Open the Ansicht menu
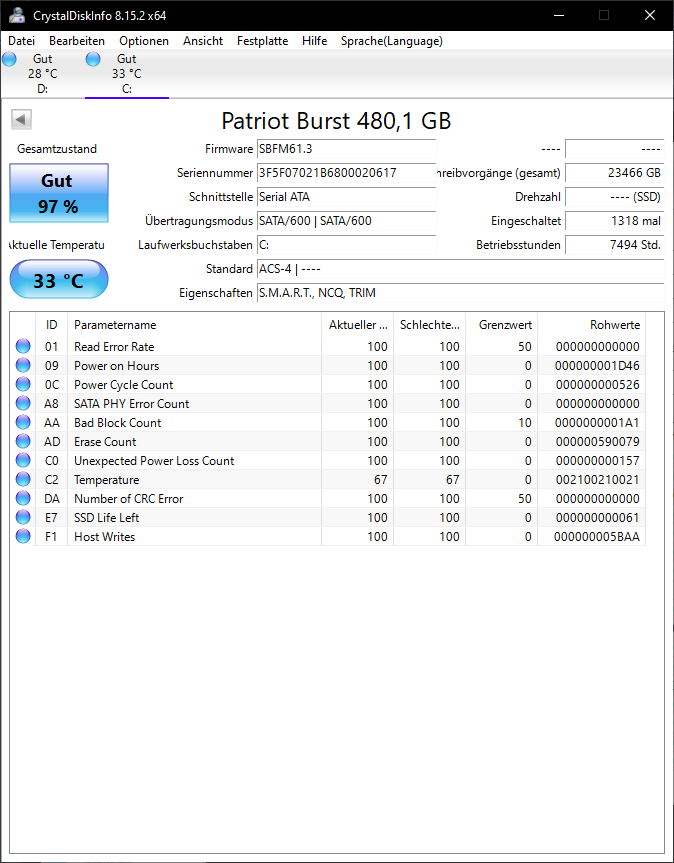 coord(203,41)
